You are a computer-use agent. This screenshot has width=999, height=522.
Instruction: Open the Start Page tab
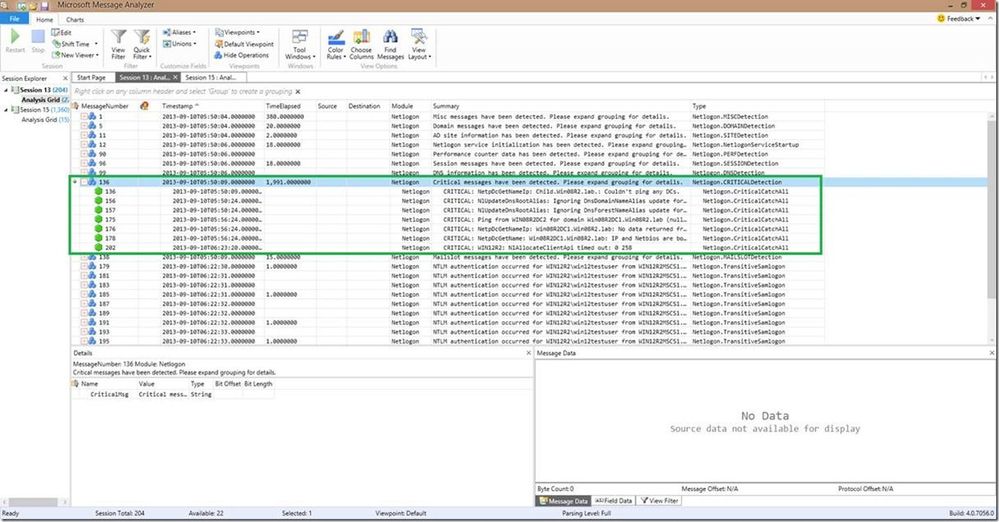coord(91,77)
